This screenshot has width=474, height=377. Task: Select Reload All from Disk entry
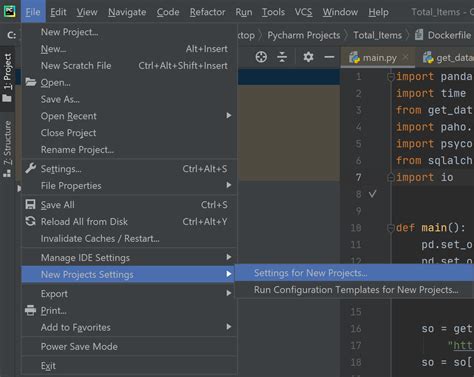129,221
